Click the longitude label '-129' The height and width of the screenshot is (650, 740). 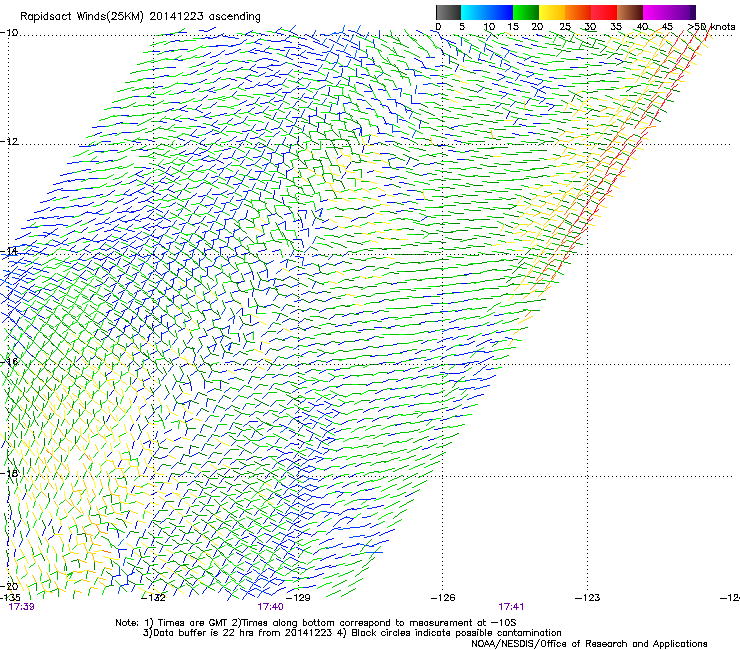tap(298, 598)
